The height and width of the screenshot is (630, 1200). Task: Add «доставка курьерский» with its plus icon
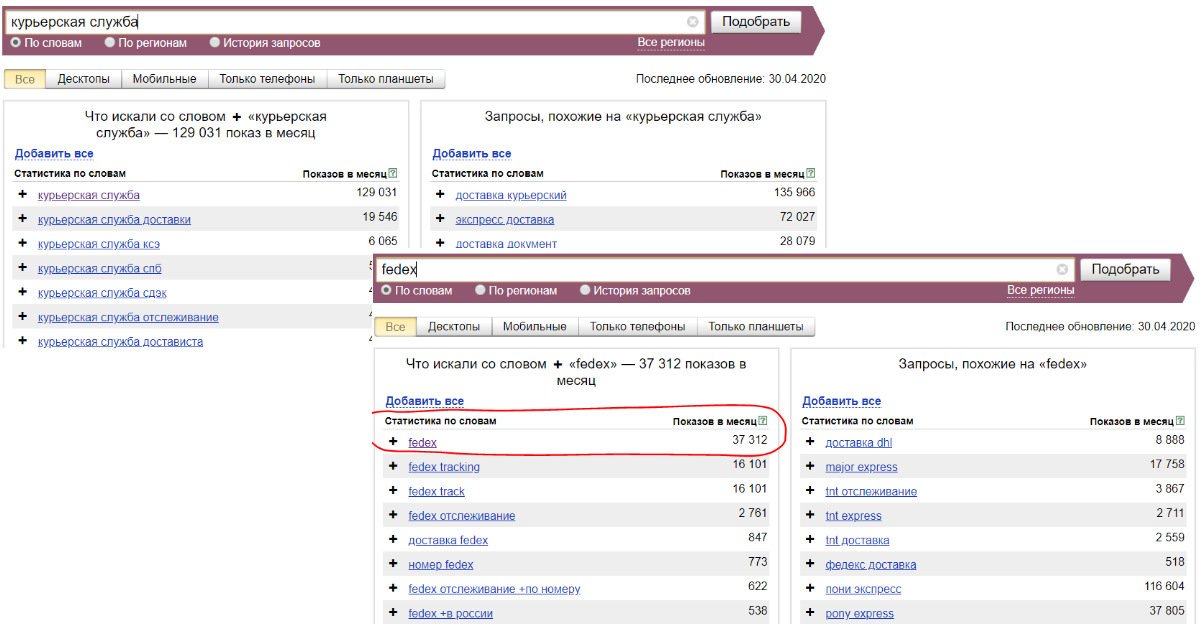440,194
